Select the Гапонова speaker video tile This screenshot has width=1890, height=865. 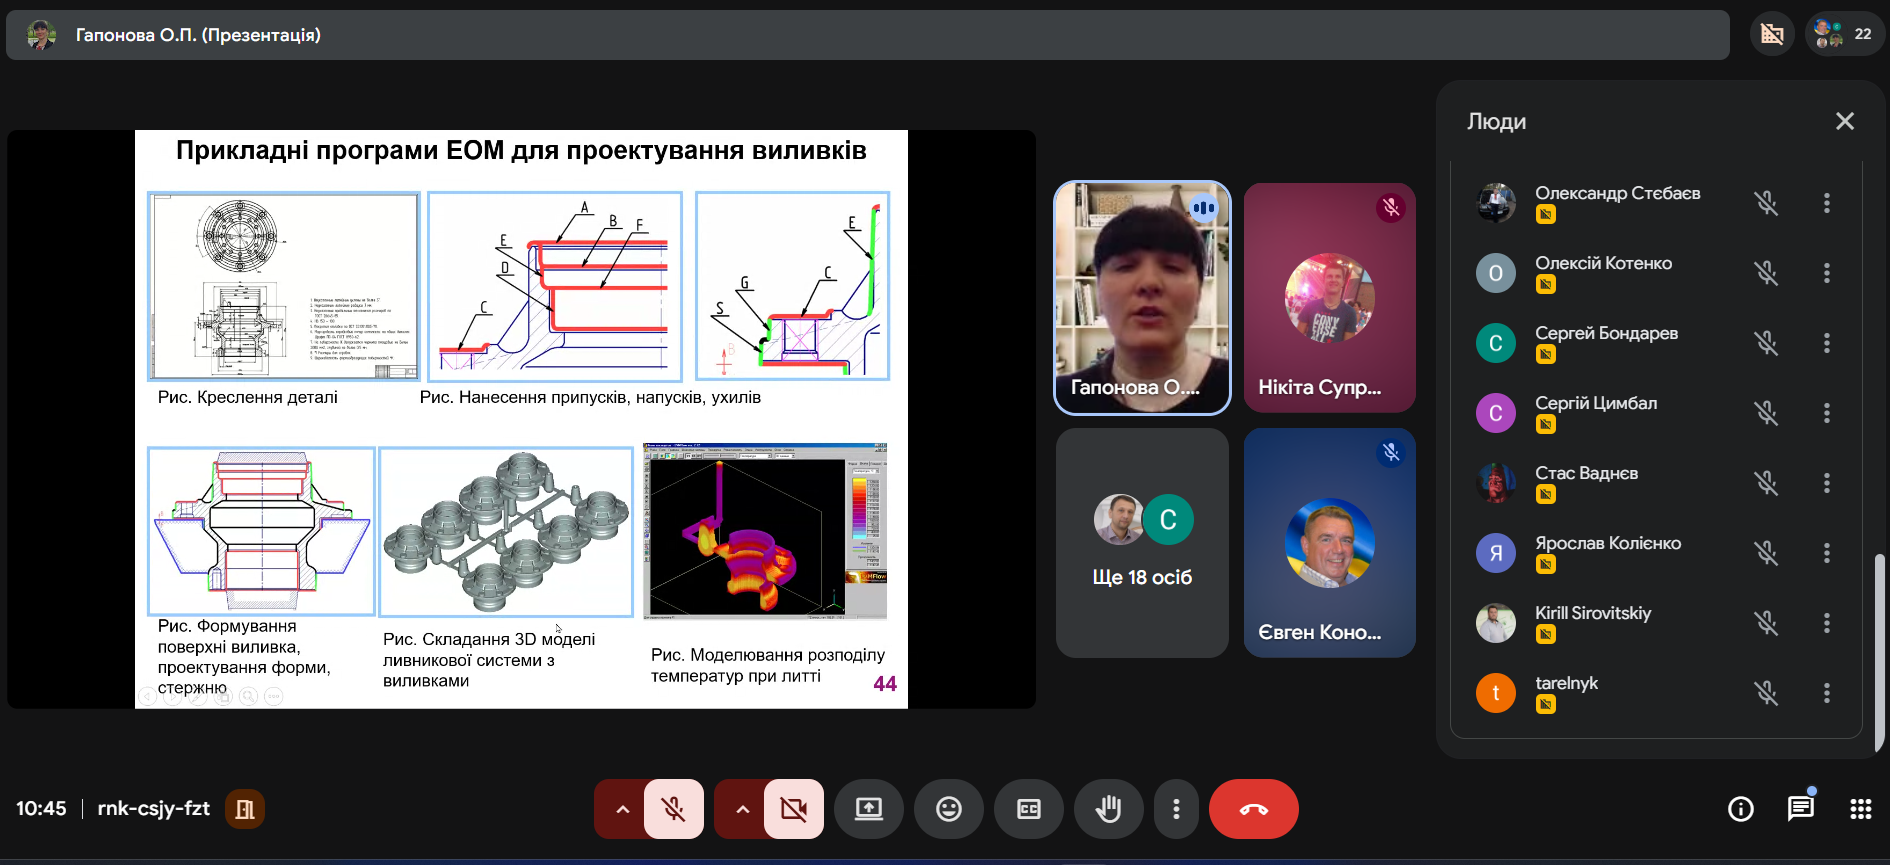click(1142, 298)
